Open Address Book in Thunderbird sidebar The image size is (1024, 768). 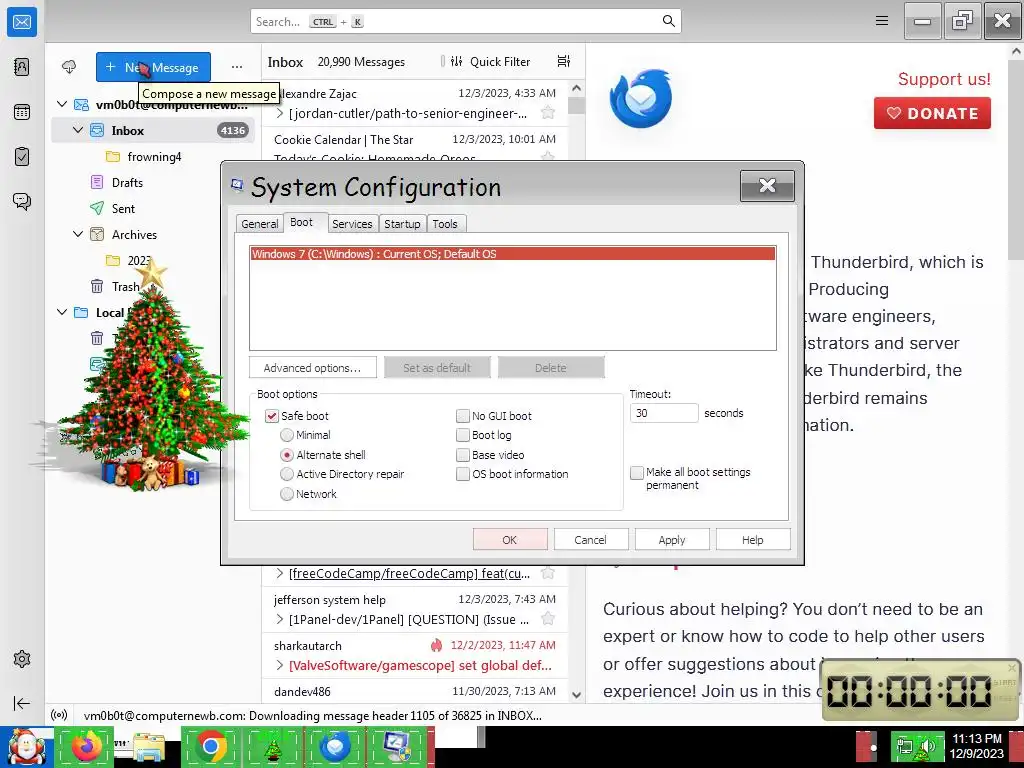point(22,67)
